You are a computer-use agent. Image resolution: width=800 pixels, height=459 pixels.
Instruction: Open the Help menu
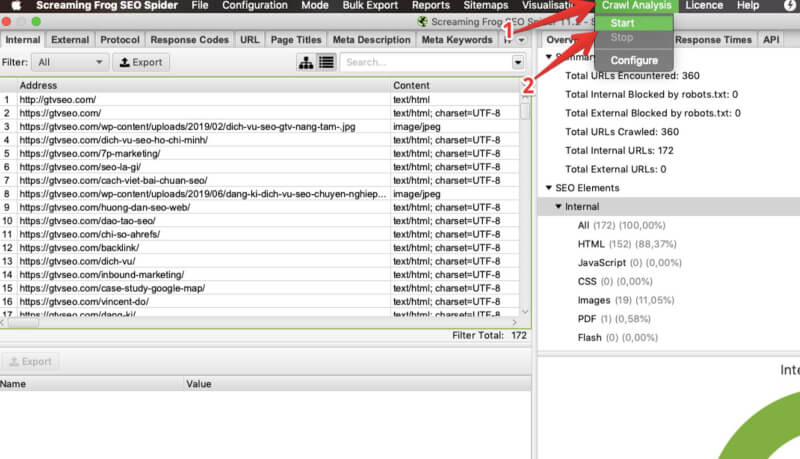click(748, 6)
